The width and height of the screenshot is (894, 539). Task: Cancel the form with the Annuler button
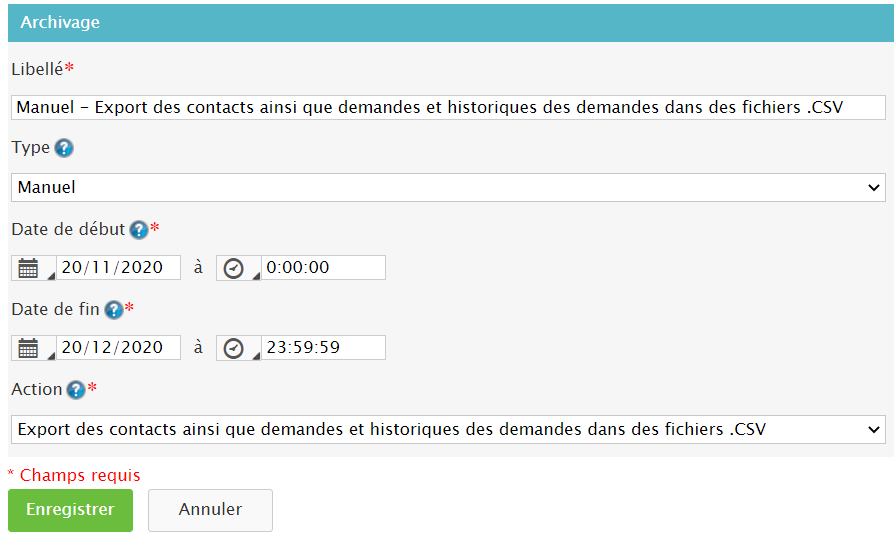click(x=210, y=510)
